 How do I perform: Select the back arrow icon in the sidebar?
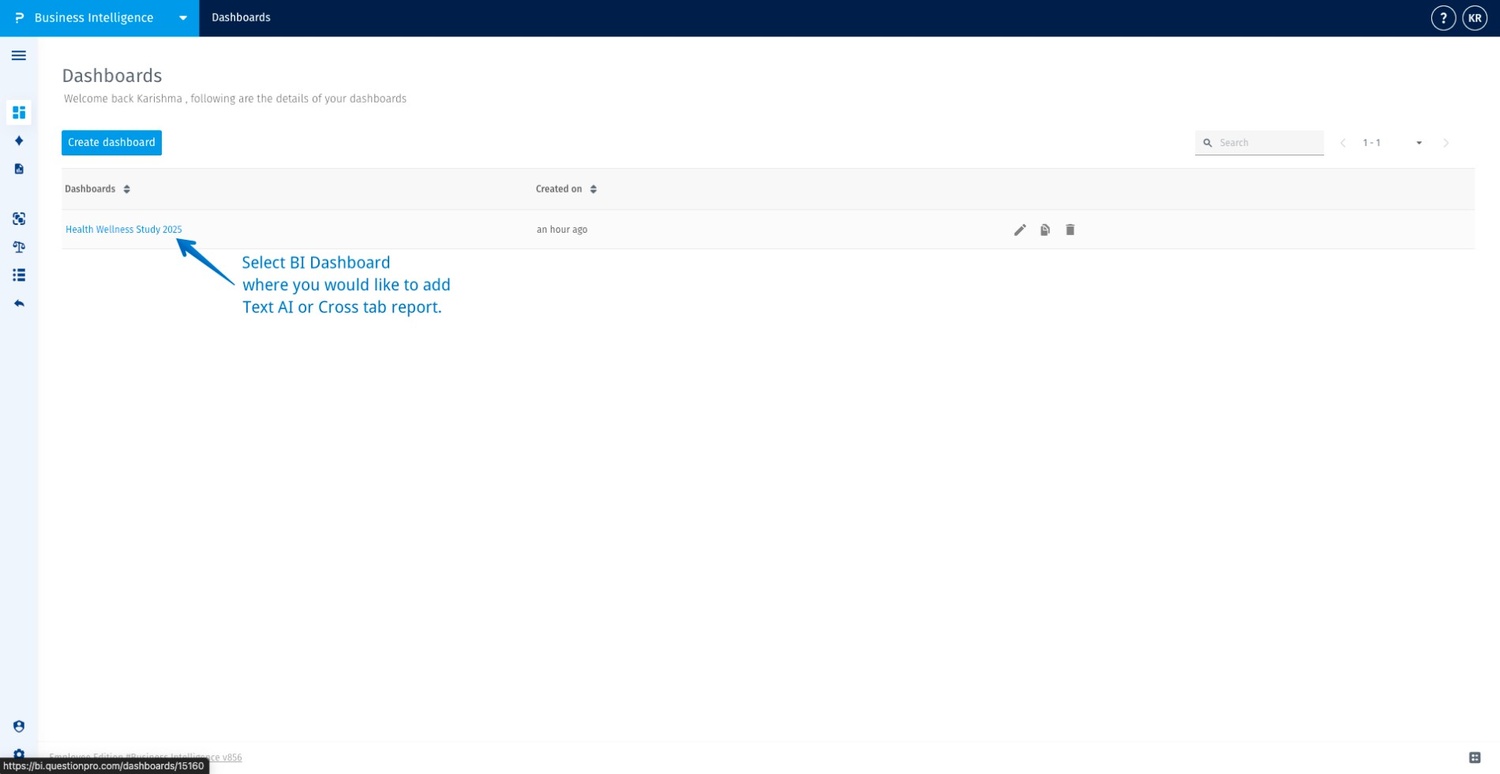tap(18, 302)
